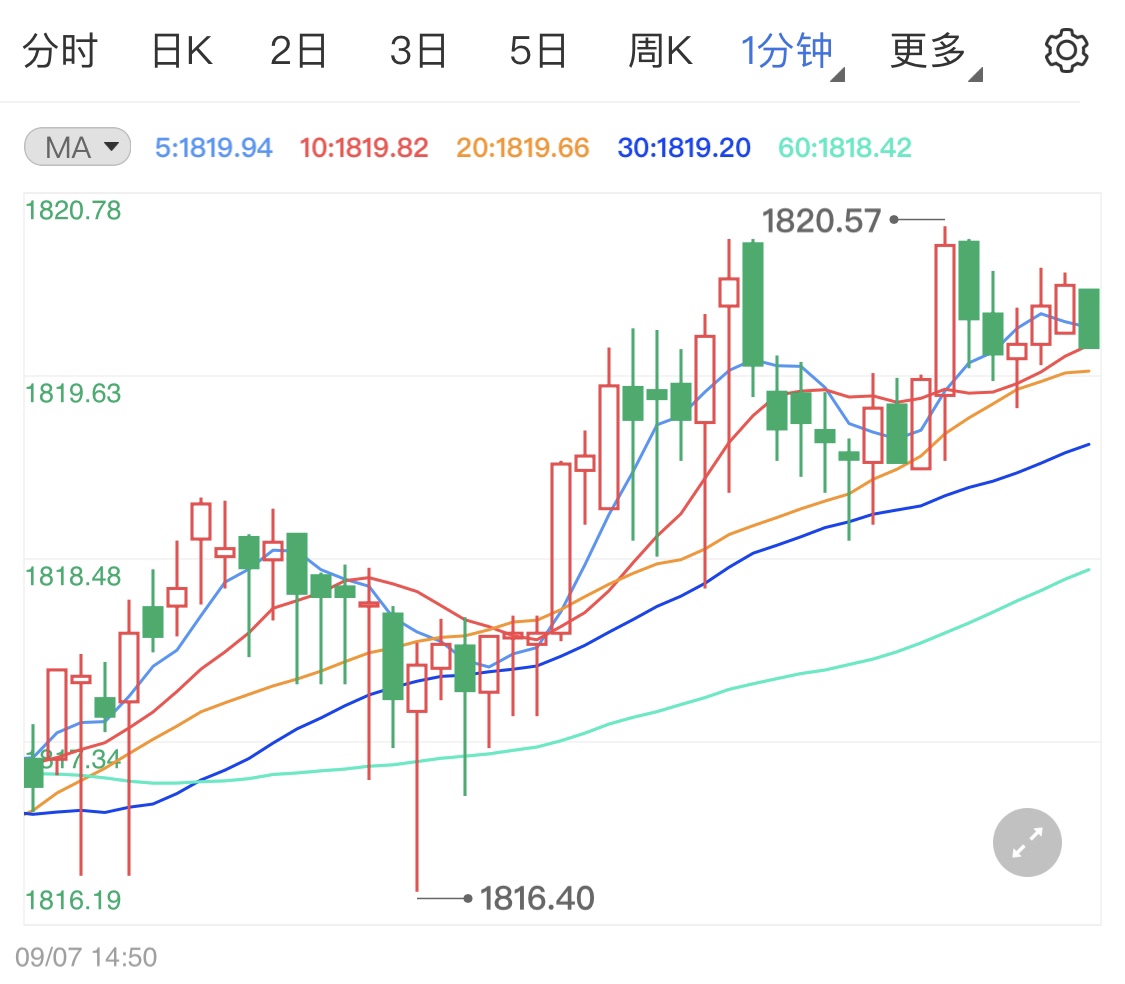Click the 1820.57 high price marker
The width and height of the screenshot is (1125, 984).
(x=821, y=220)
